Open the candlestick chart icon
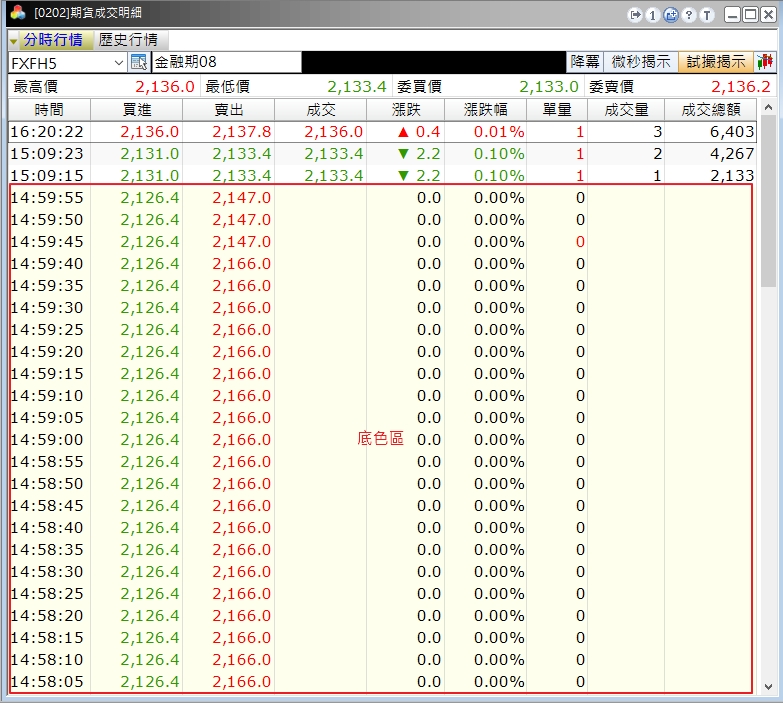 766,62
